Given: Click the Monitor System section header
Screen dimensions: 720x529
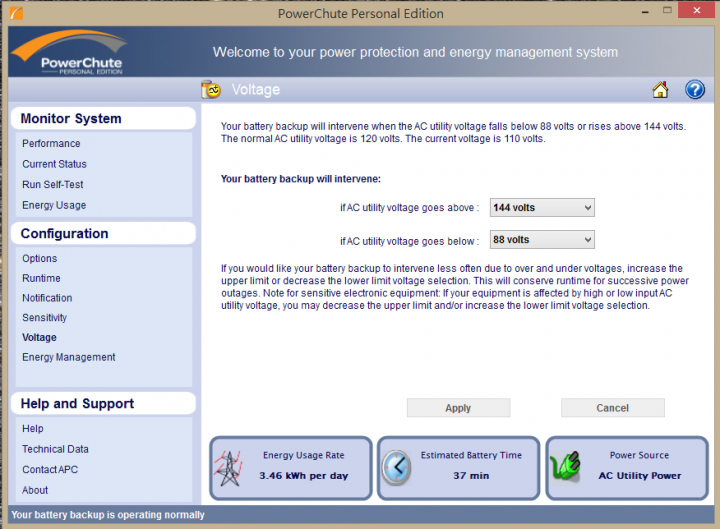Looking at the screenshot, I should tap(103, 118).
